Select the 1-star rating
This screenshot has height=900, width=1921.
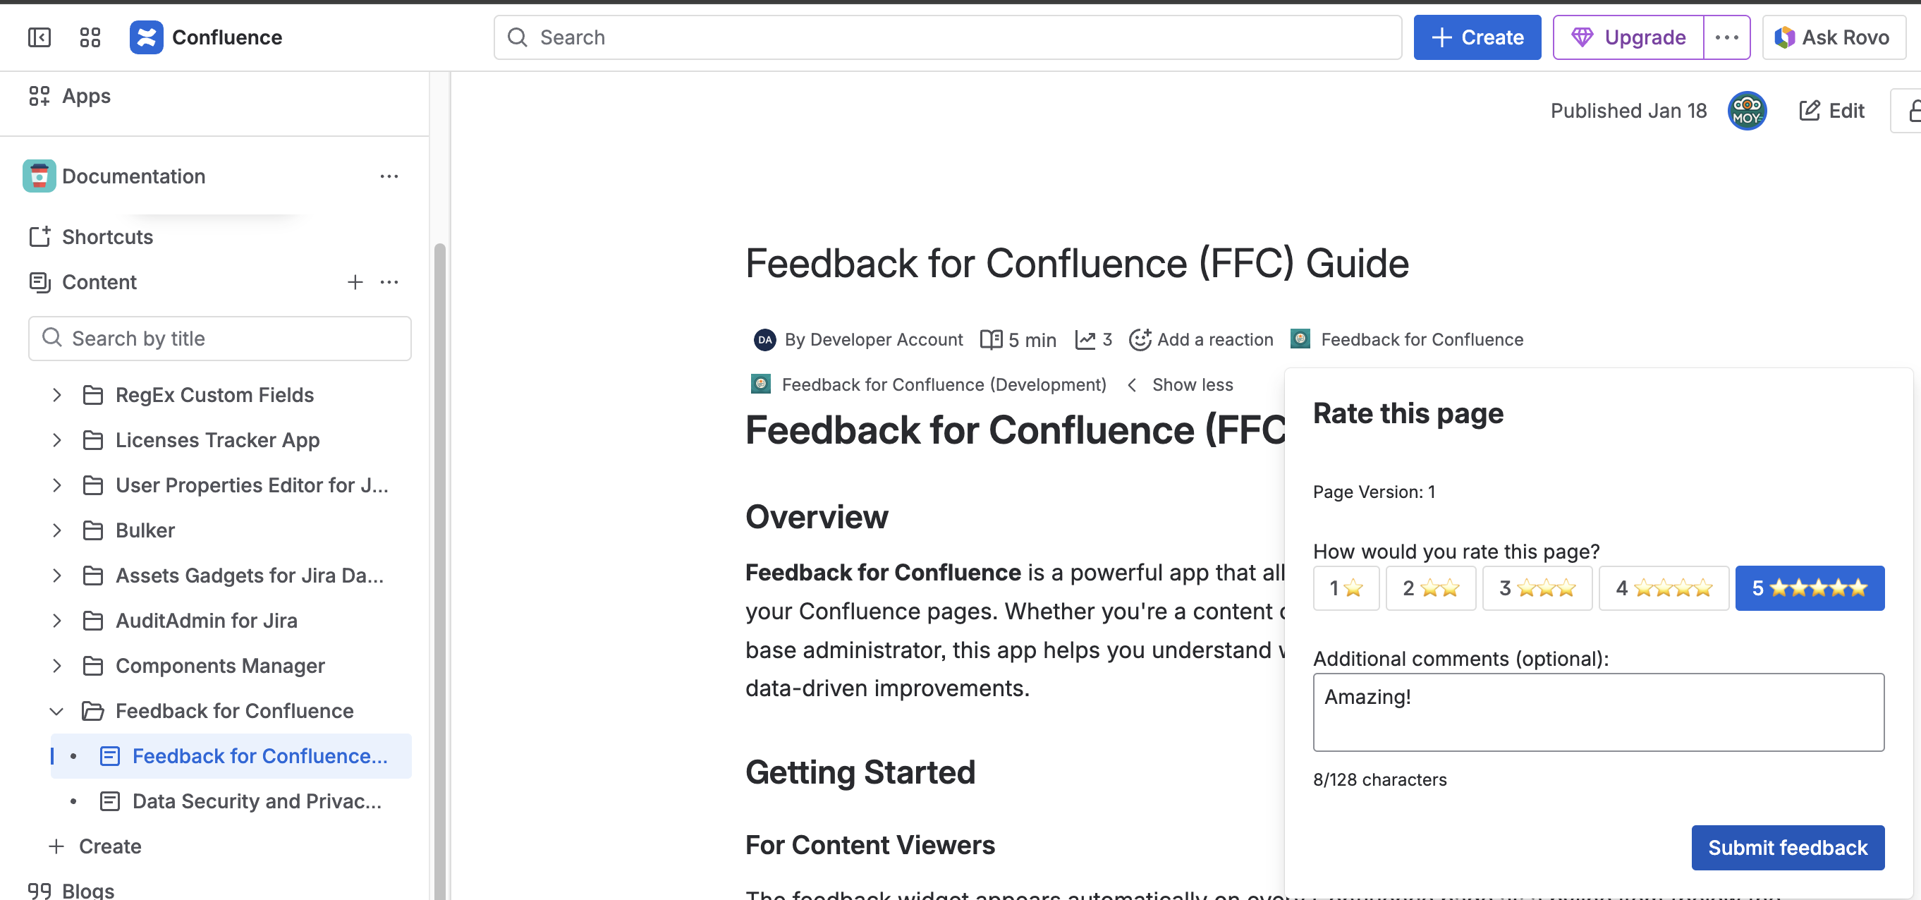point(1346,588)
